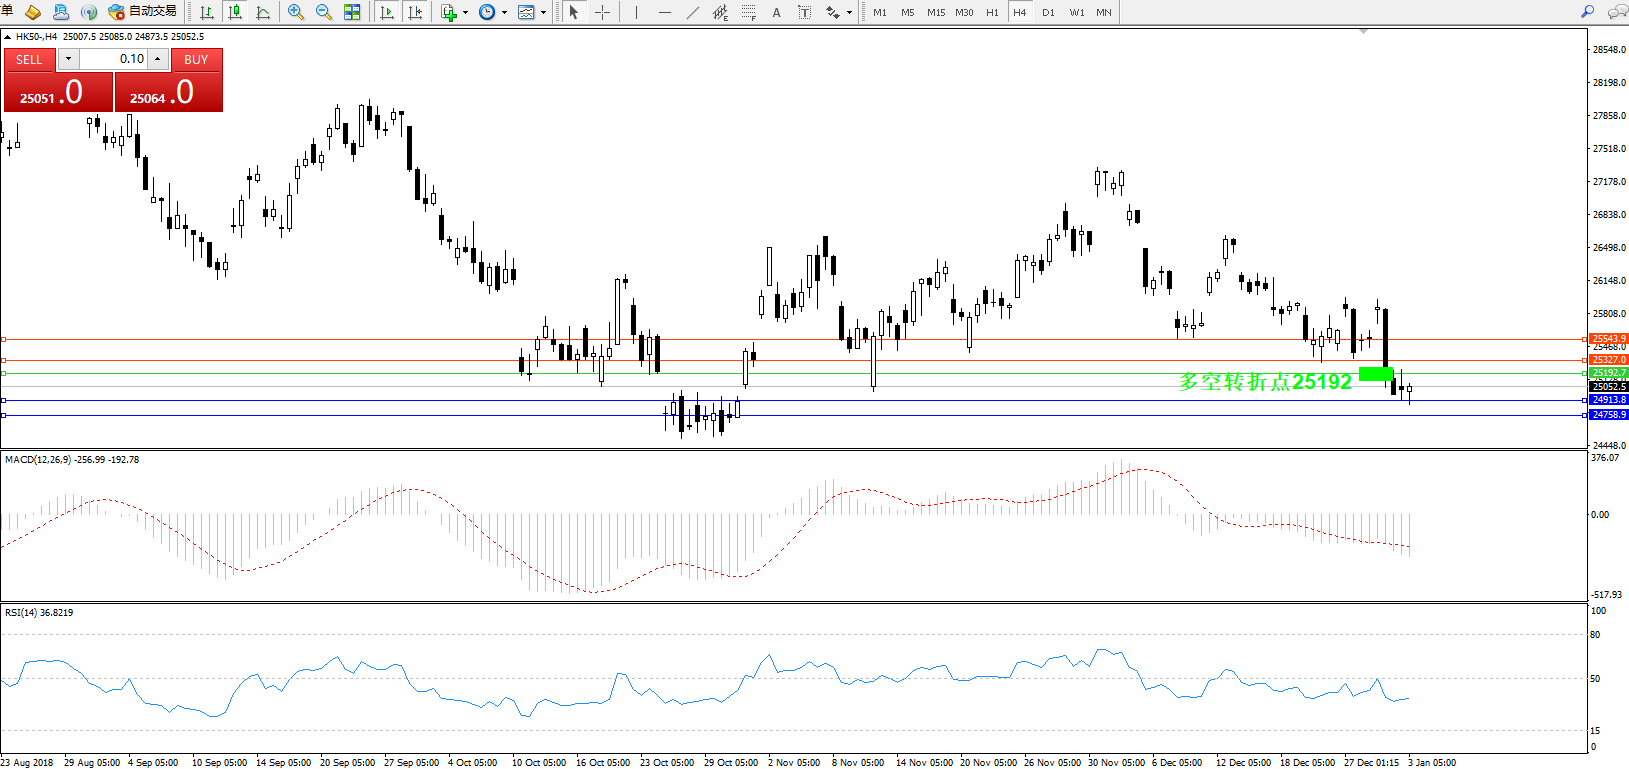Screen dimensions: 1629x769
Task: Expand the chart templates dropdown arrow
Action: (x=543, y=13)
